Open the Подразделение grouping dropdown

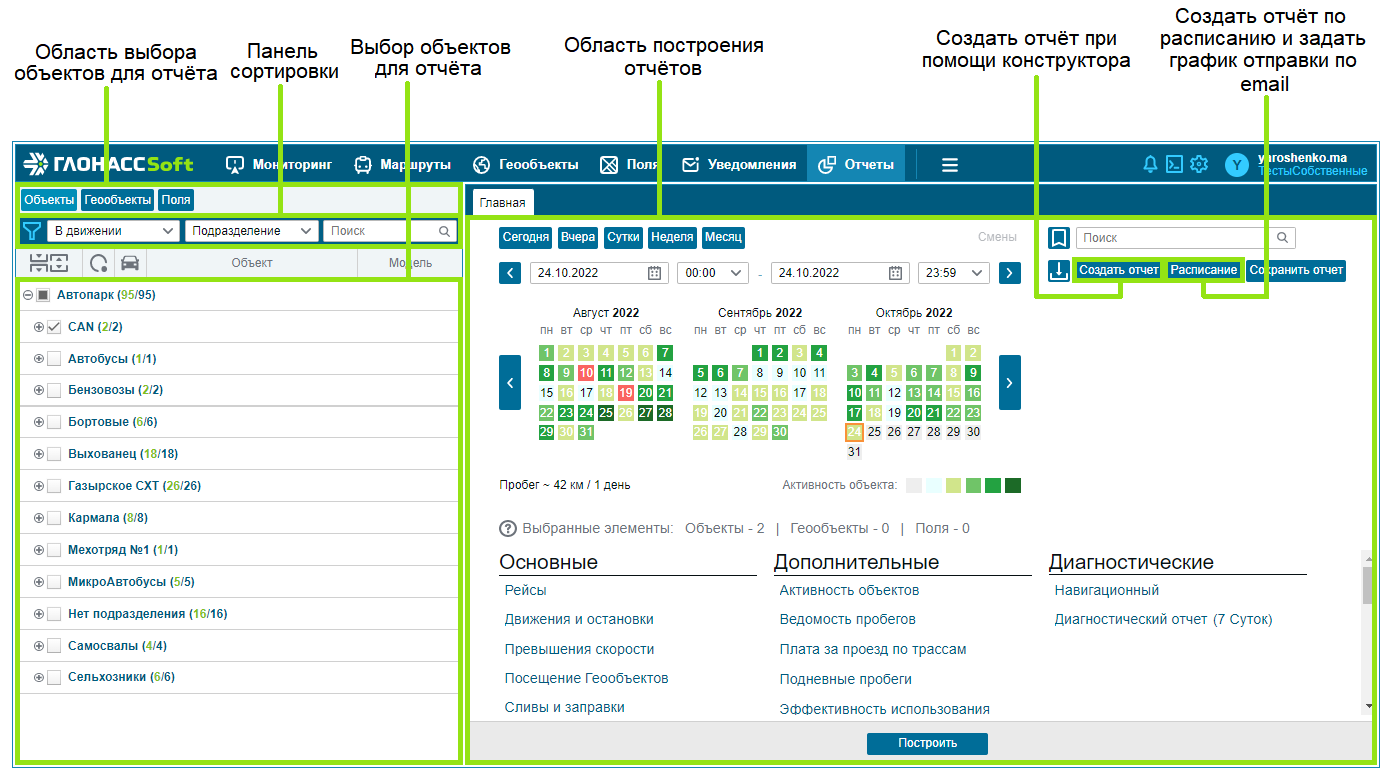(252, 231)
